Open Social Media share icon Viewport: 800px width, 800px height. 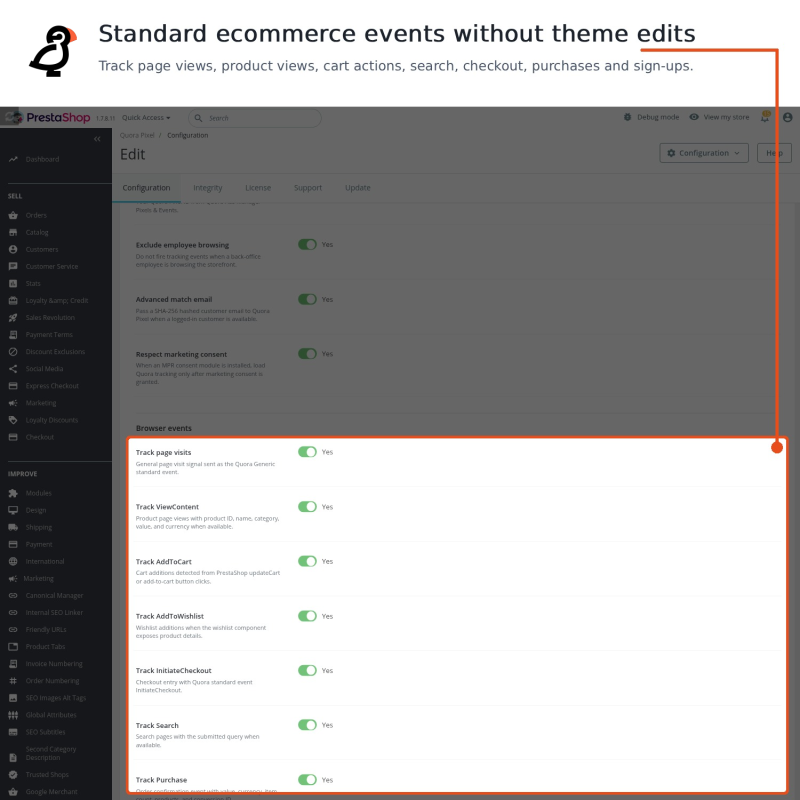pyautogui.click(x=13, y=368)
